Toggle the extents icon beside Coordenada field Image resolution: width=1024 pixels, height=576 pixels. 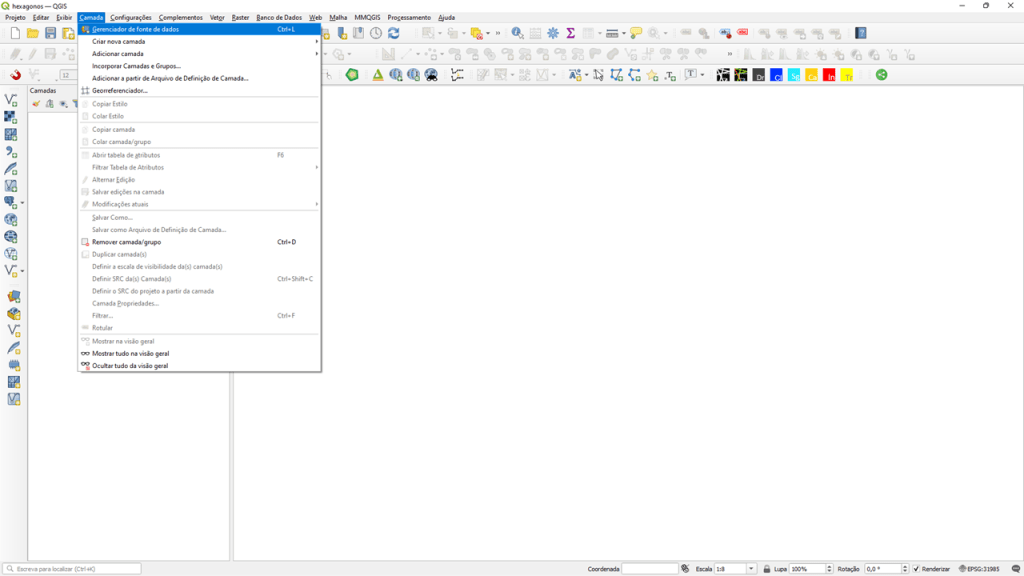[685, 569]
